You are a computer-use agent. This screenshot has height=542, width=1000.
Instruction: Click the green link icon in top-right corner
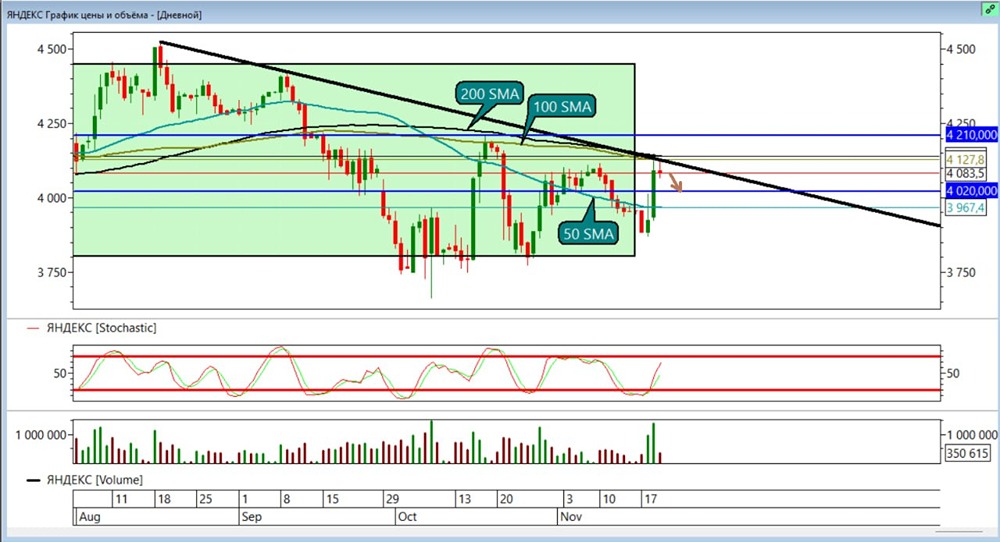(989, 10)
